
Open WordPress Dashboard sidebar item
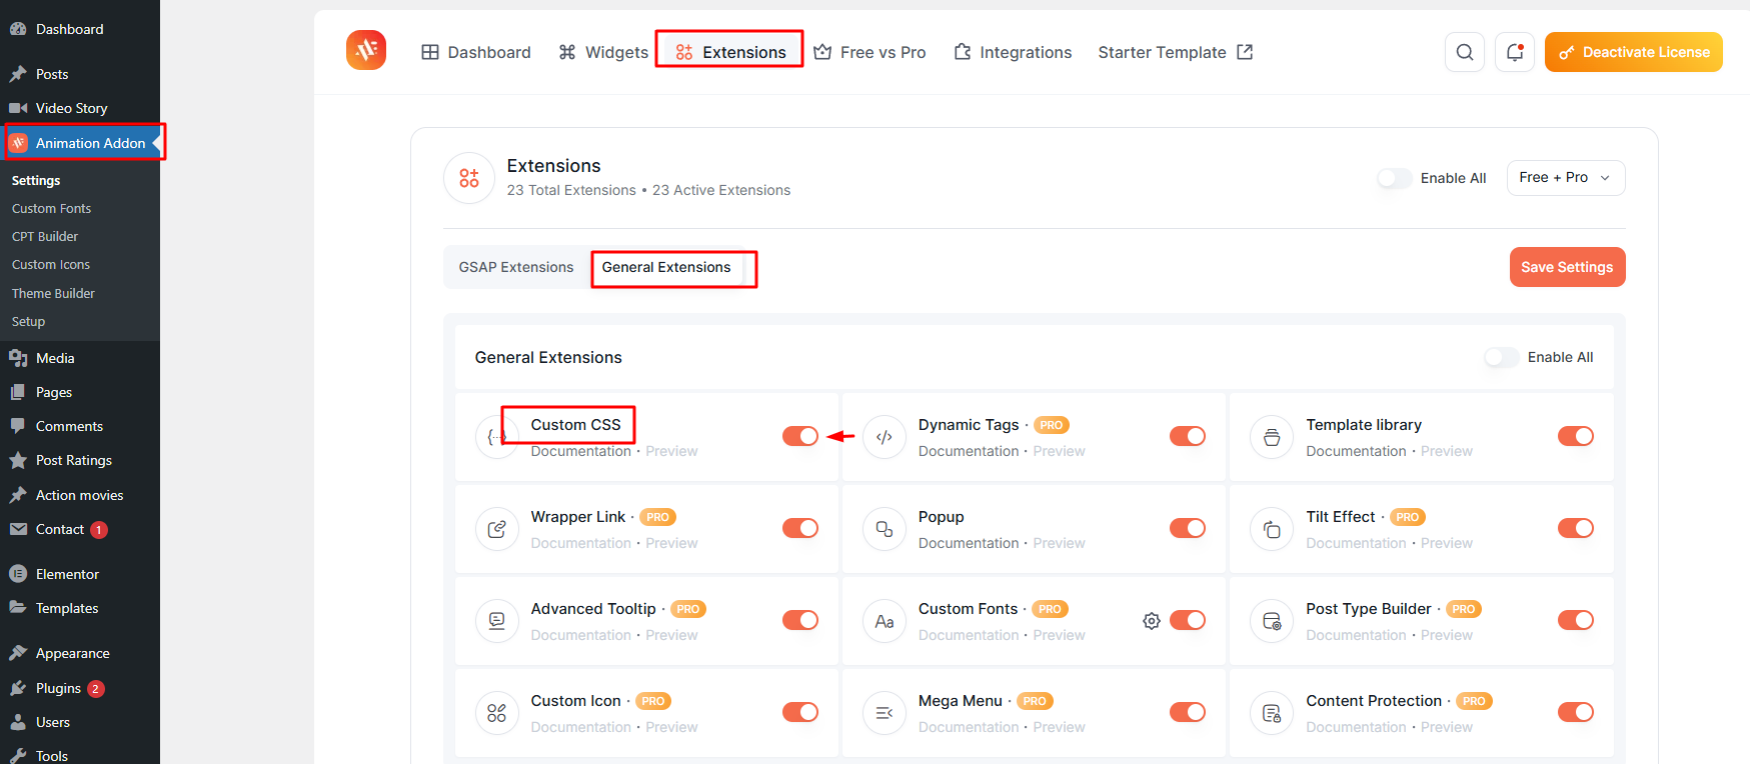pyautogui.click(x=80, y=29)
